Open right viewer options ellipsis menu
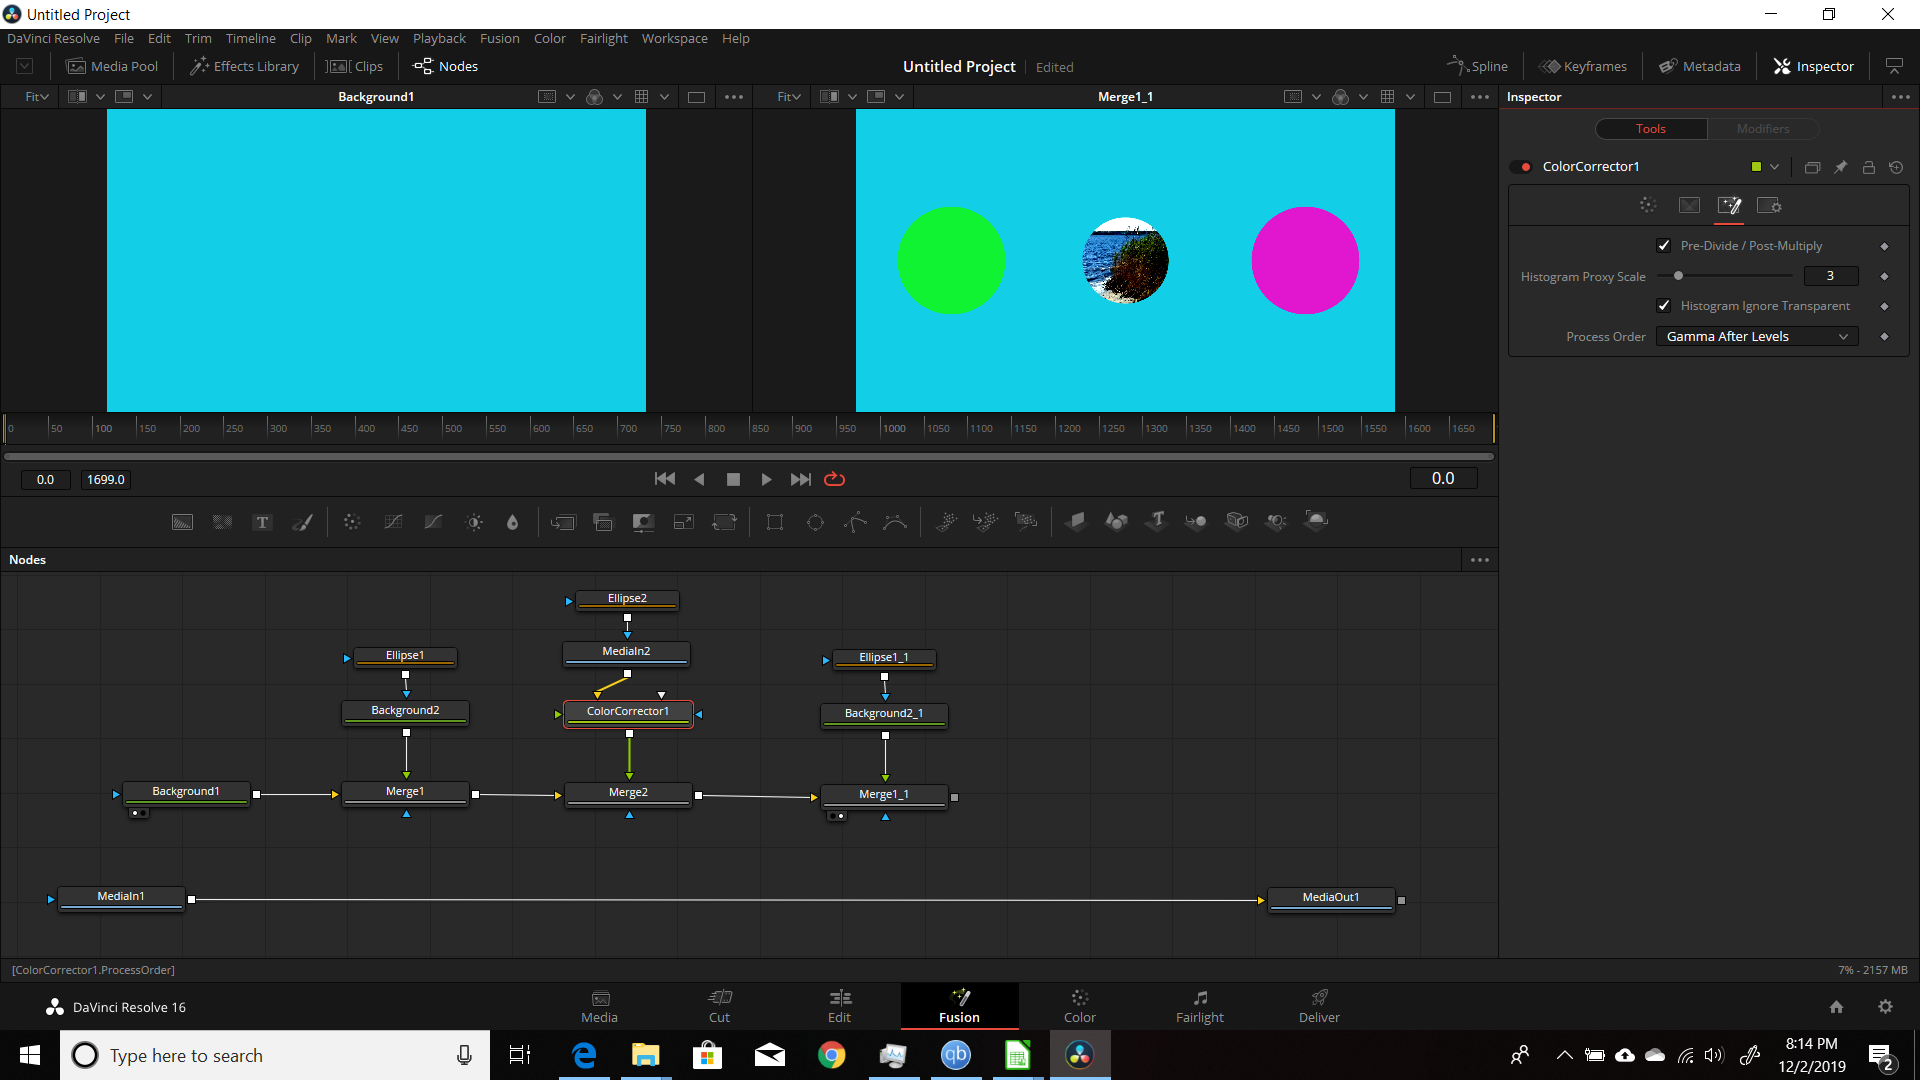This screenshot has width=1920, height=1080. pos(1480,97)
